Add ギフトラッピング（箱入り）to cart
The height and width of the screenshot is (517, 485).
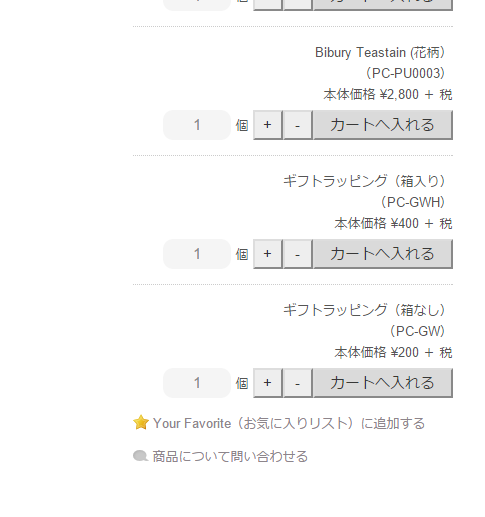pos(383,254)
